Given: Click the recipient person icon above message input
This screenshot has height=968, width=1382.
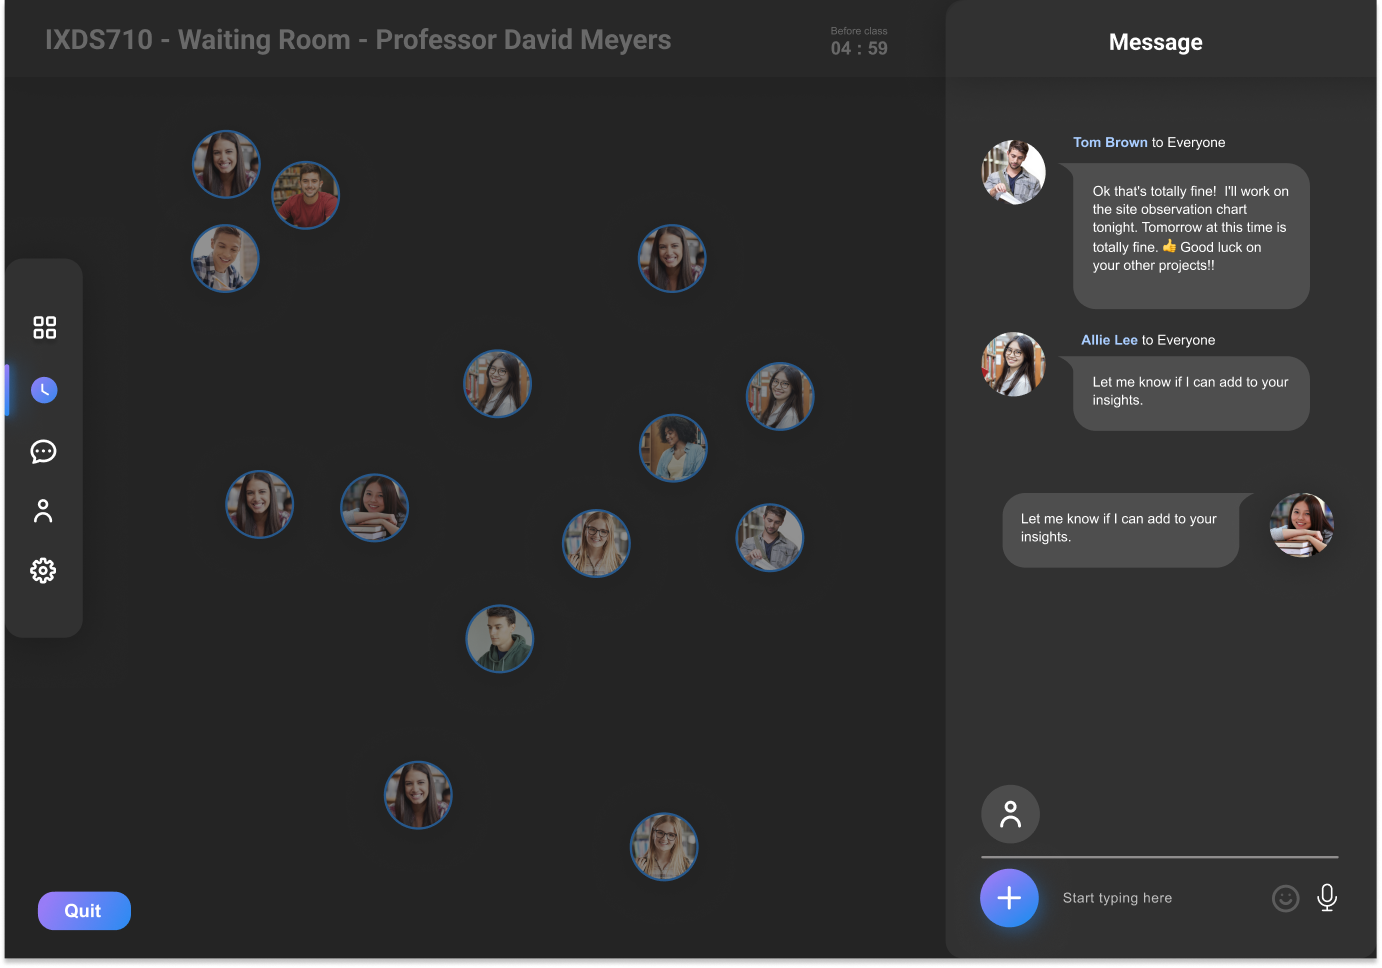Looking at the screenshot, I should (1010, 814).
